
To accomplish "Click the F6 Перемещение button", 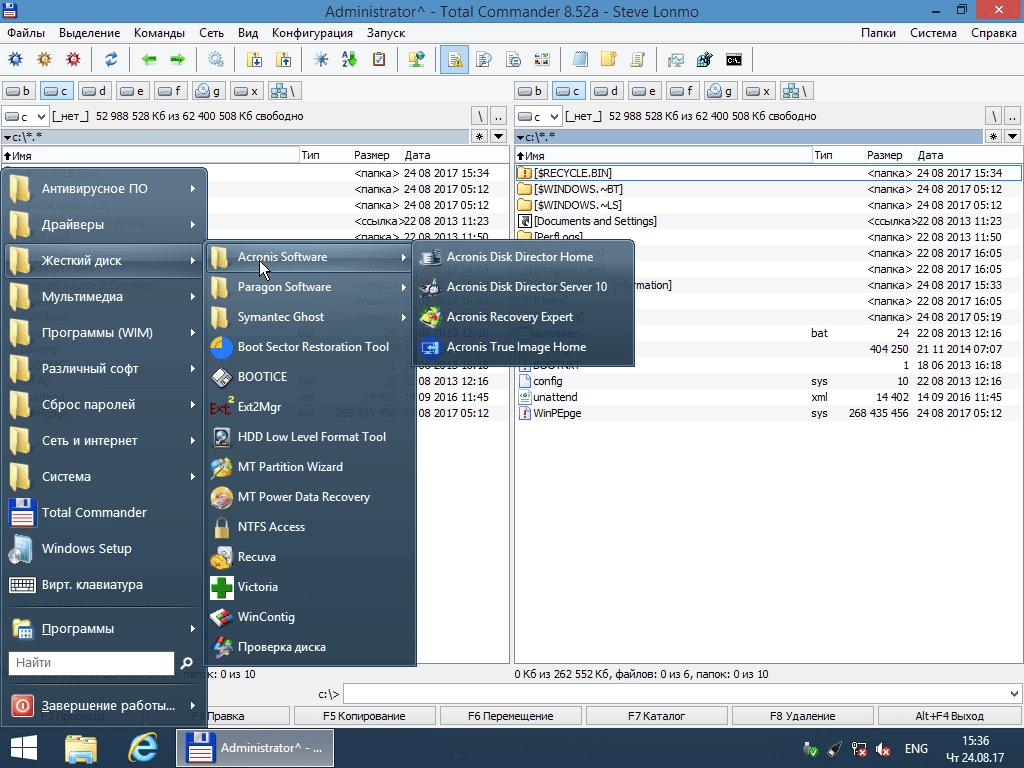I will (x=511, y=716).
